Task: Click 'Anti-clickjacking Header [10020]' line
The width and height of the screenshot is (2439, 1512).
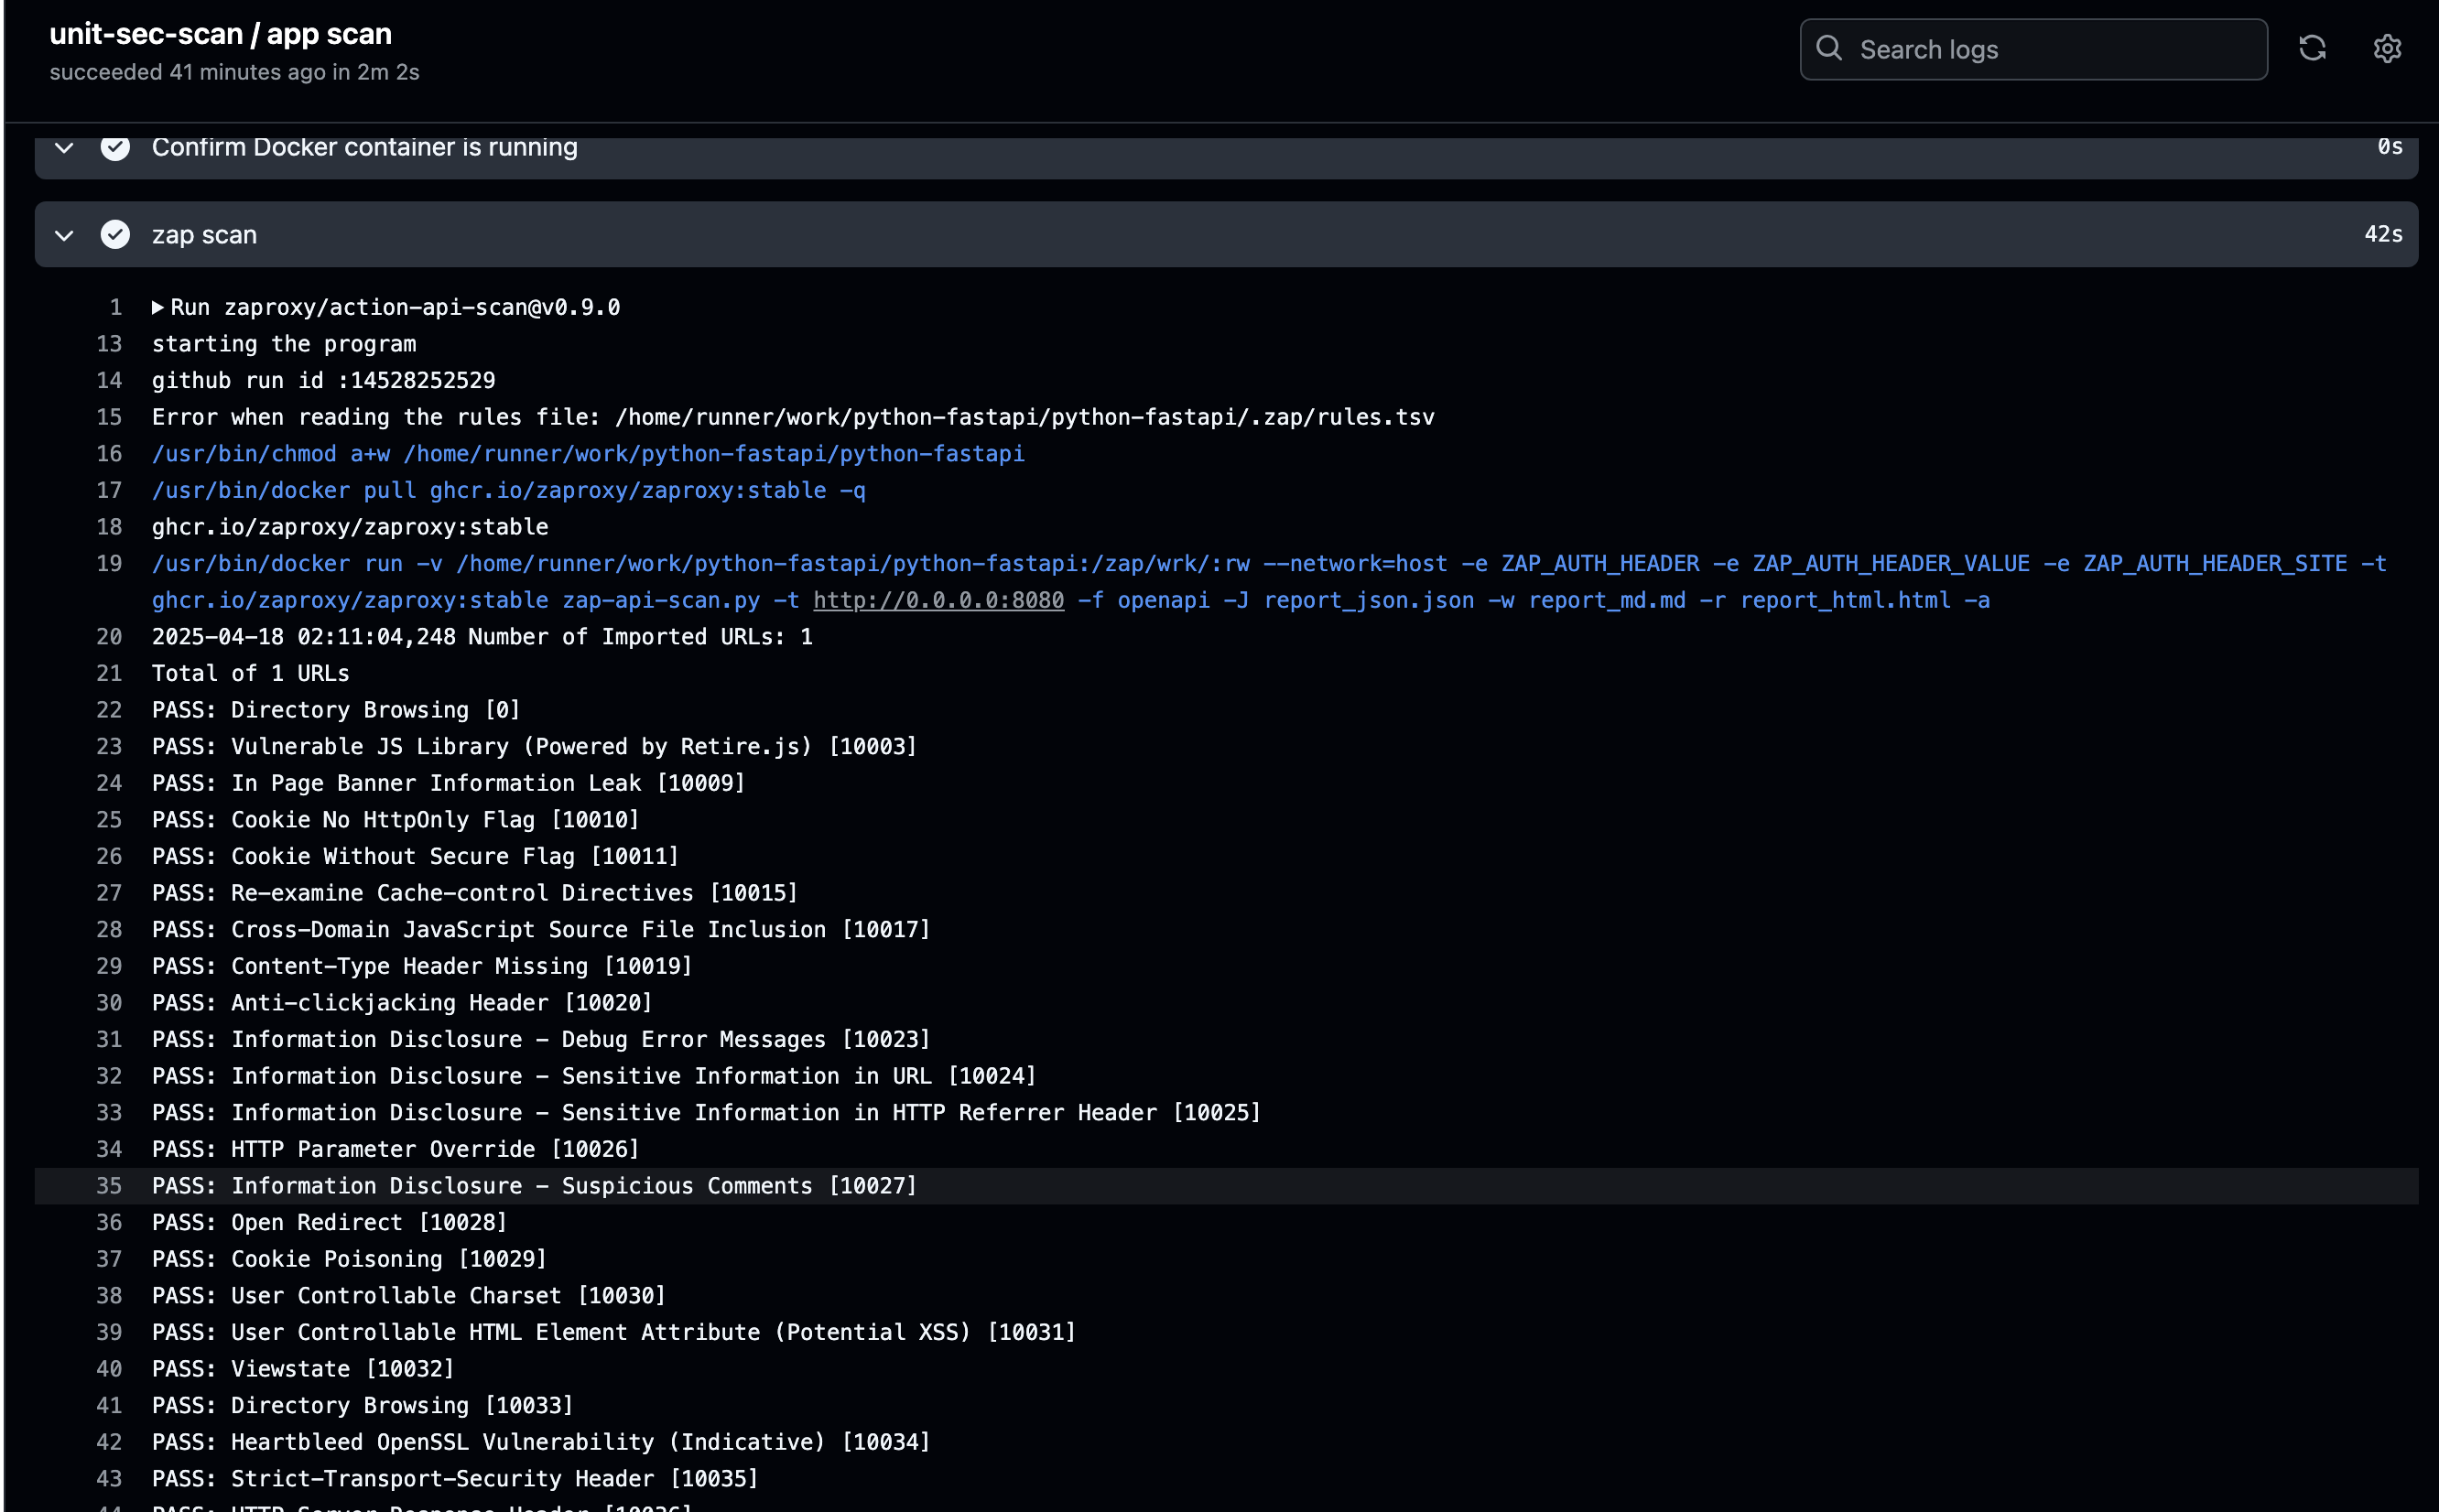Action: (x=402, y=1003)
